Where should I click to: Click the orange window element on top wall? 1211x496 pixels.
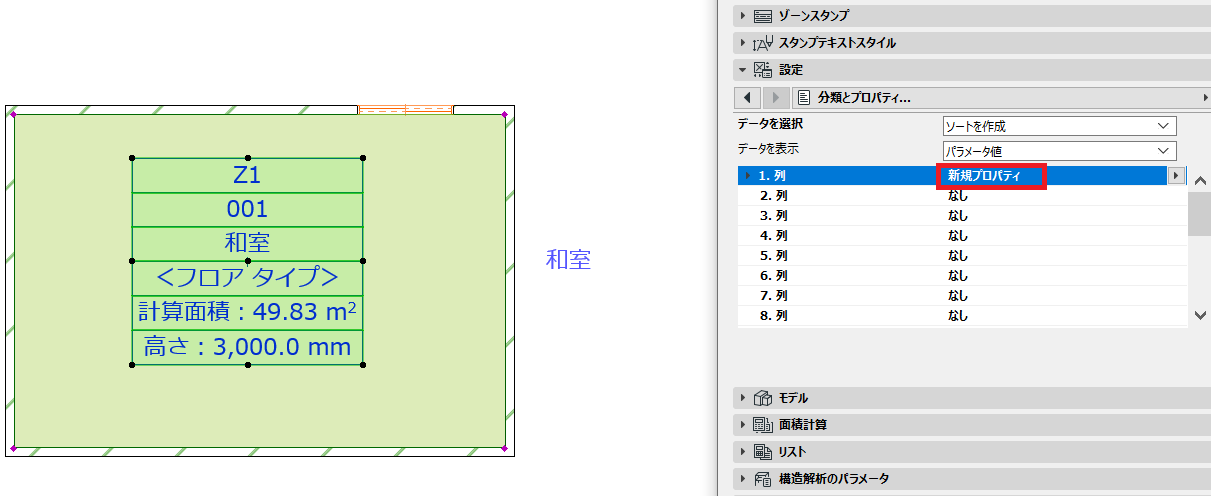(x=405, y=109)
